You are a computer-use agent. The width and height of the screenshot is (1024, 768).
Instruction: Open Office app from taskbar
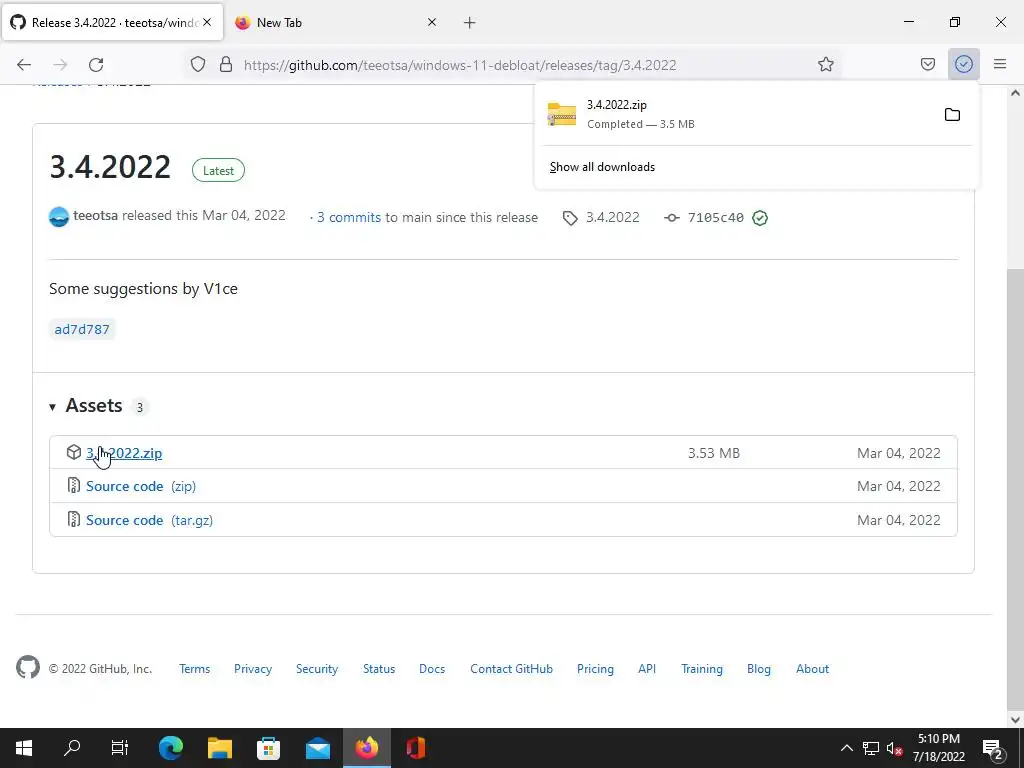415,748
